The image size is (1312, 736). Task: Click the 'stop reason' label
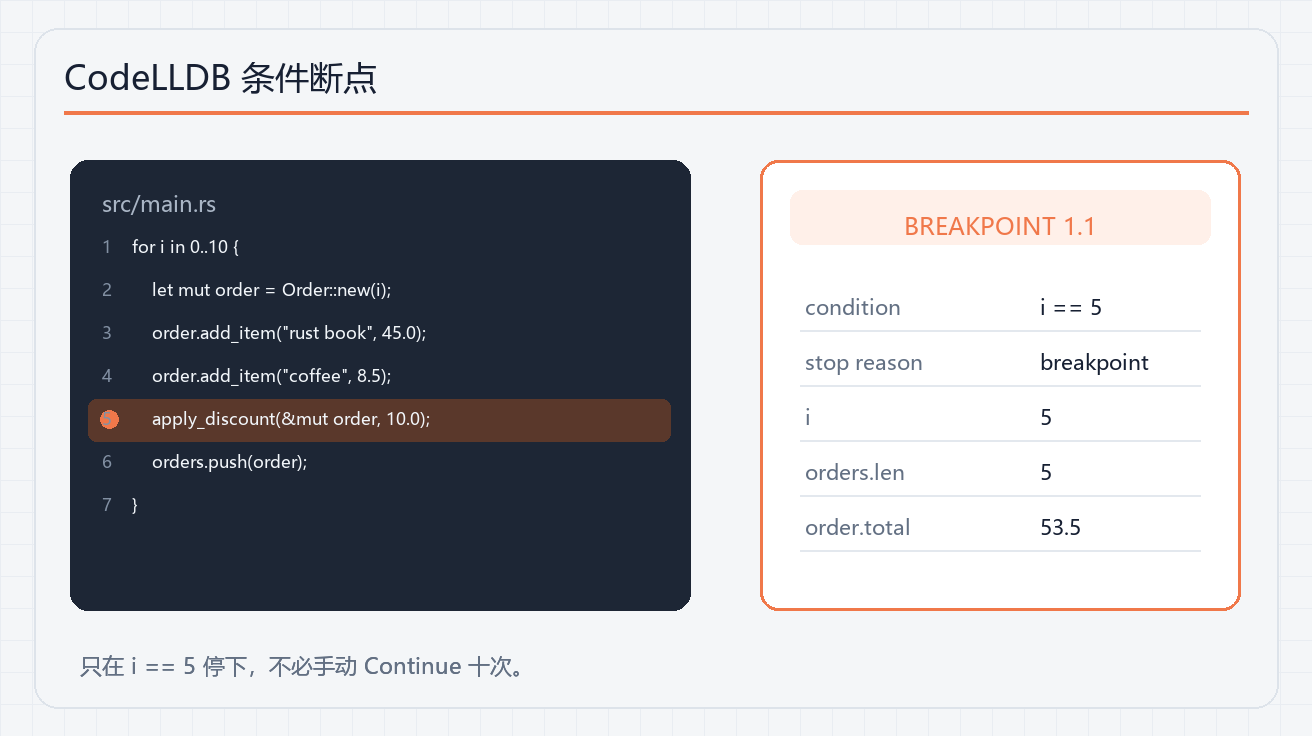(x=863, y=362)
